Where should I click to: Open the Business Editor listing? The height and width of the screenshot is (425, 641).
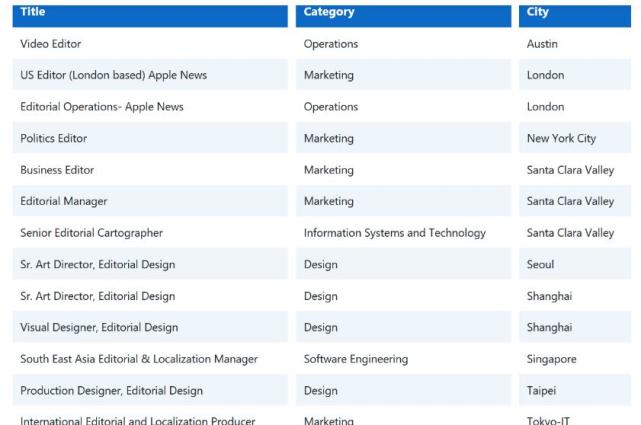point(57,170)
